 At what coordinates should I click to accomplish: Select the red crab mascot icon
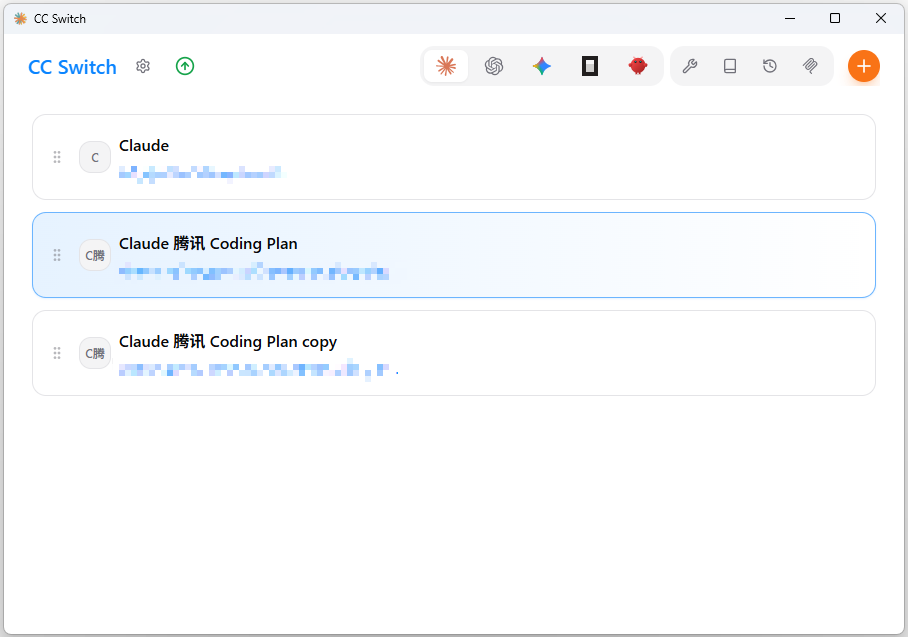[638, 66]
